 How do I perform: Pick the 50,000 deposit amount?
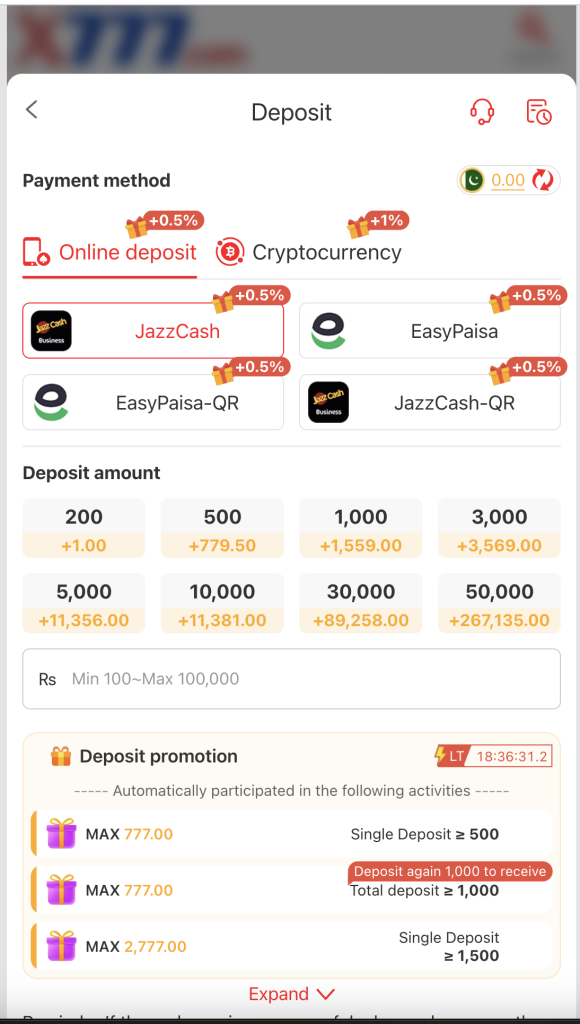click(x=499, y=603)
